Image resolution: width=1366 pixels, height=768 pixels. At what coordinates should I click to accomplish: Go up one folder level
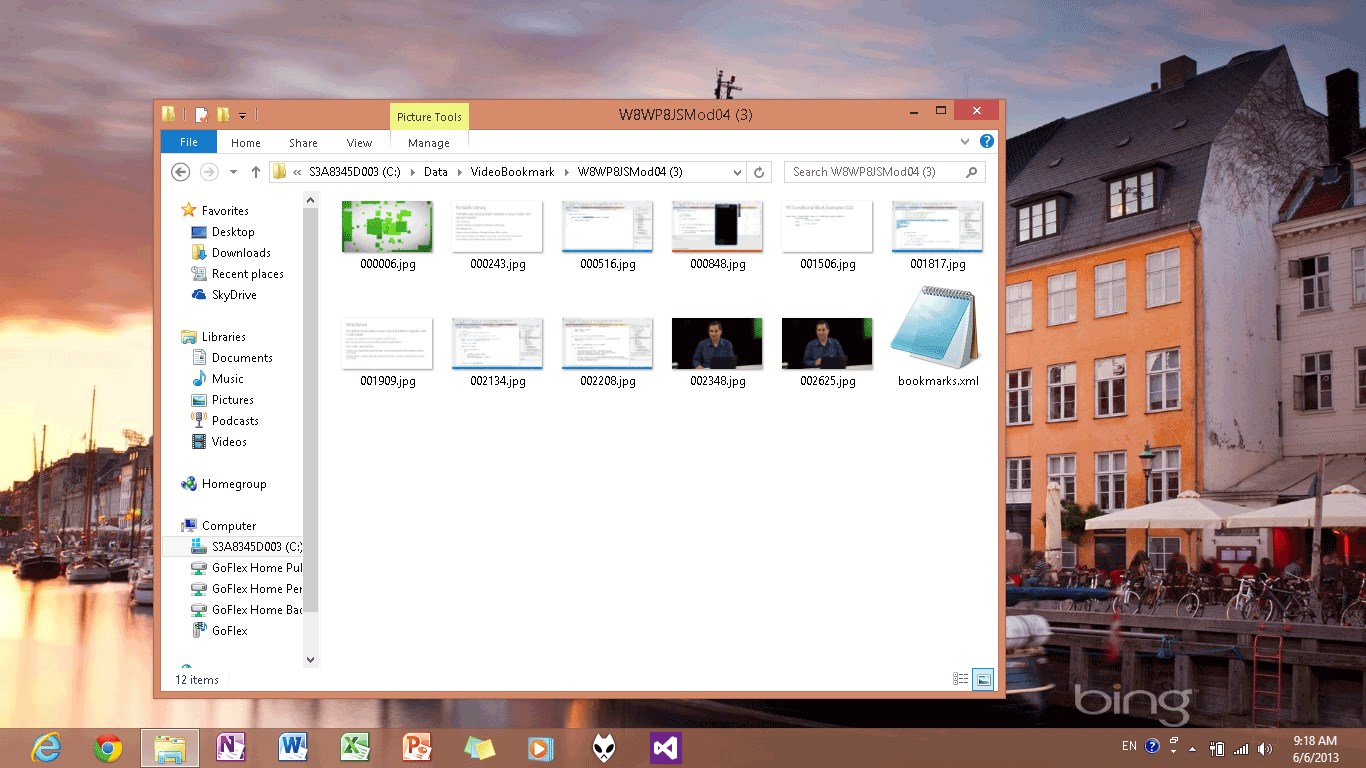point(256,172)
